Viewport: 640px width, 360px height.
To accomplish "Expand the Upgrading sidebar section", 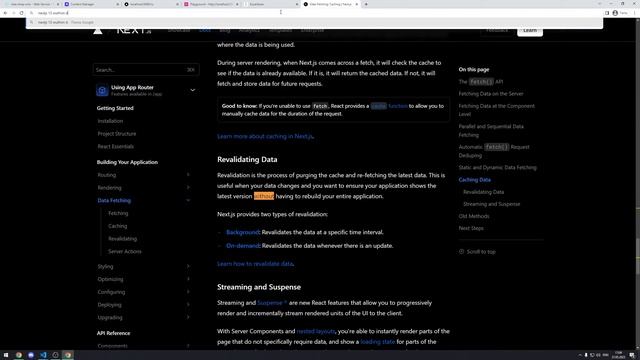I will [188, 318].
